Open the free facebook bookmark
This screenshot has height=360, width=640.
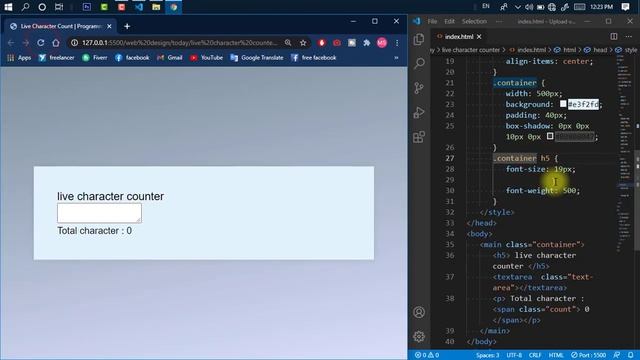[x=313, y=58]
